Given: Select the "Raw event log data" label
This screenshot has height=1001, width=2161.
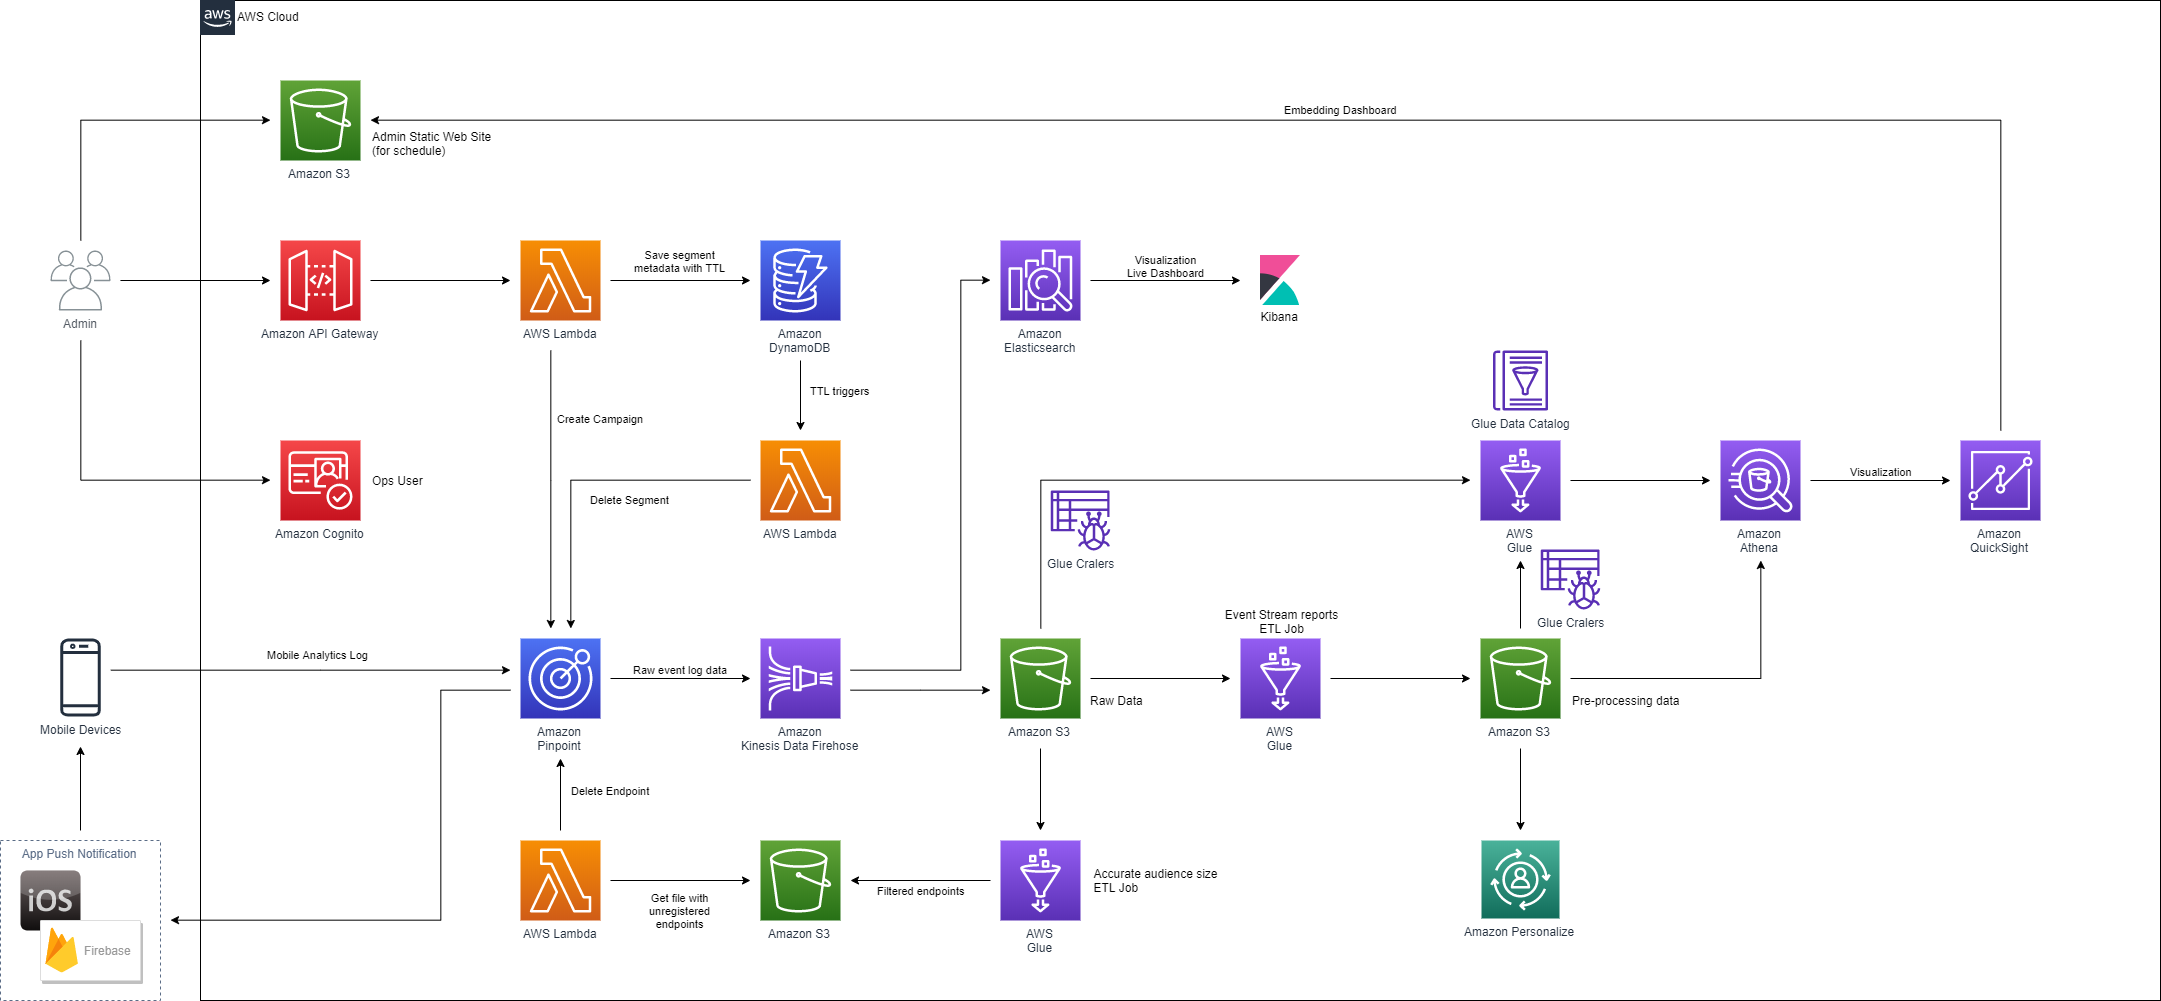Looking at the screenshot, I should [x=680, y=670].
